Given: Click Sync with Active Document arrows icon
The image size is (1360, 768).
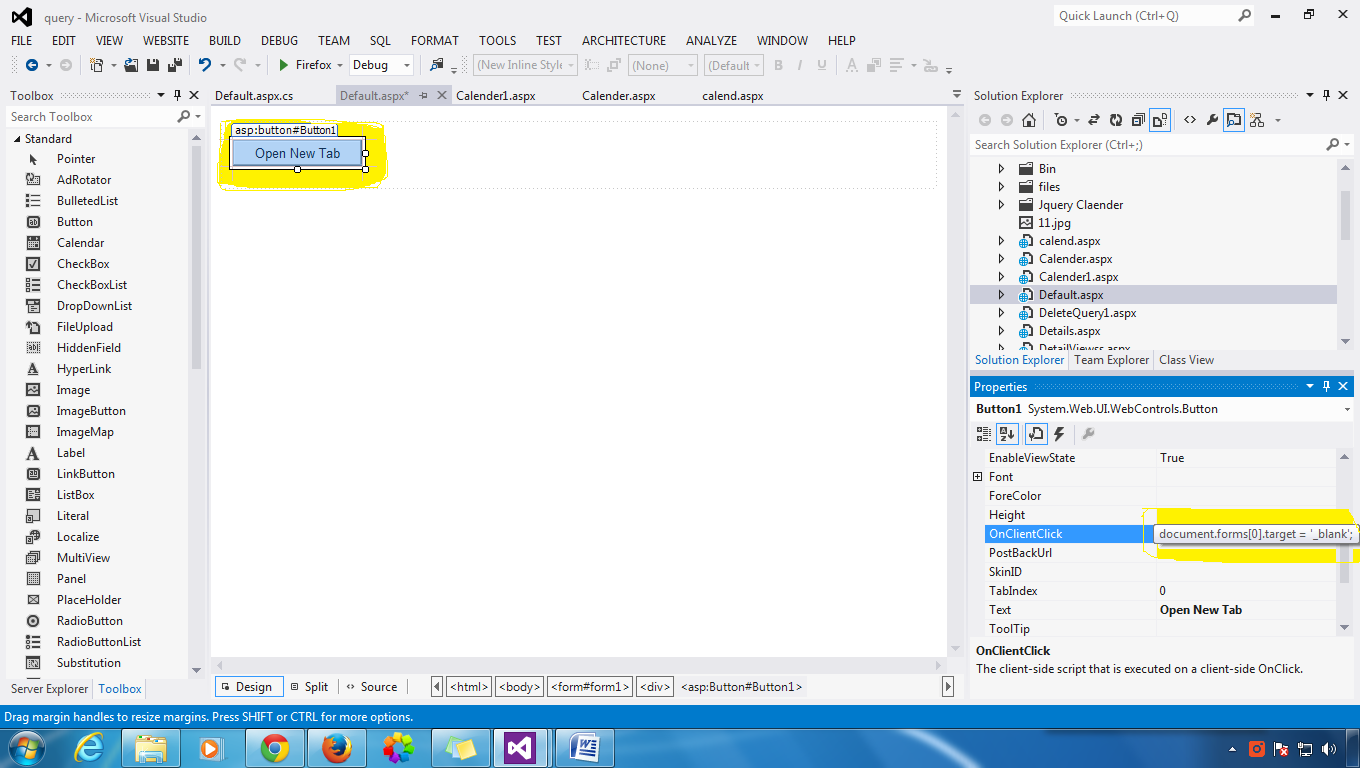Looking at the screenshot, I should (1093, 120).
